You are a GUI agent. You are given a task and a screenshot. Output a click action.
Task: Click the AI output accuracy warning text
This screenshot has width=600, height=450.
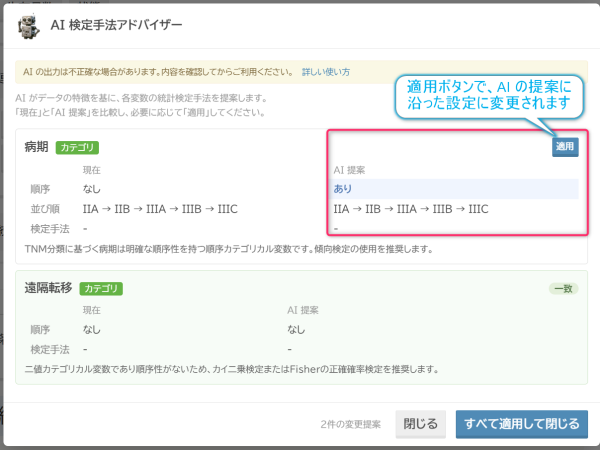[158, 72]
